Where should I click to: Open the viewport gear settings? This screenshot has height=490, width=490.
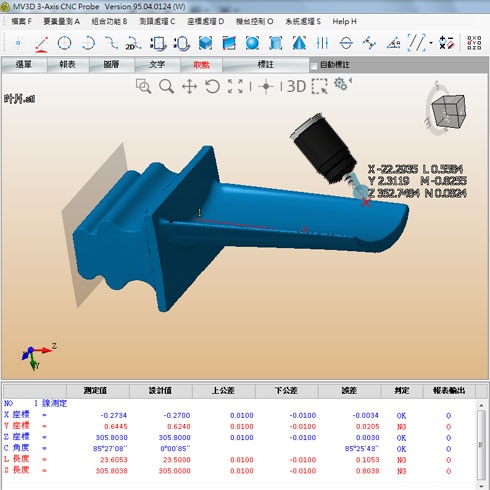[x=342, y=84]
